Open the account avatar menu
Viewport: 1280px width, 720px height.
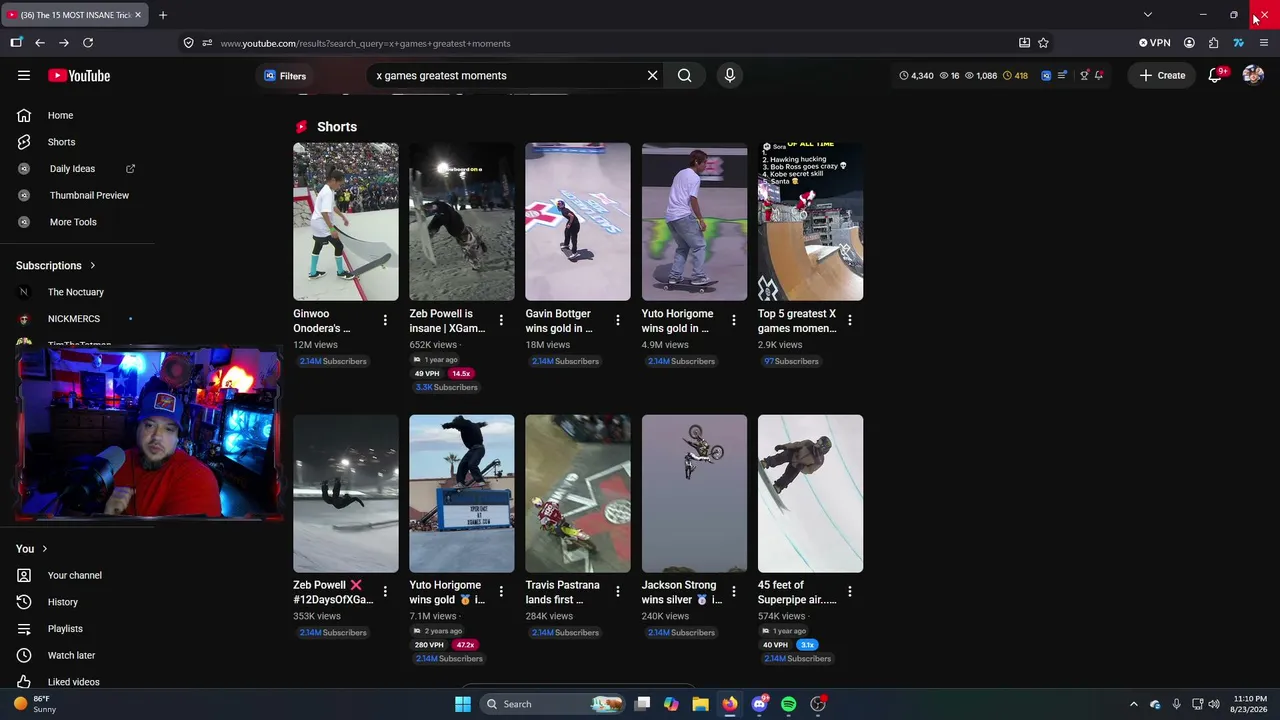1253,75
